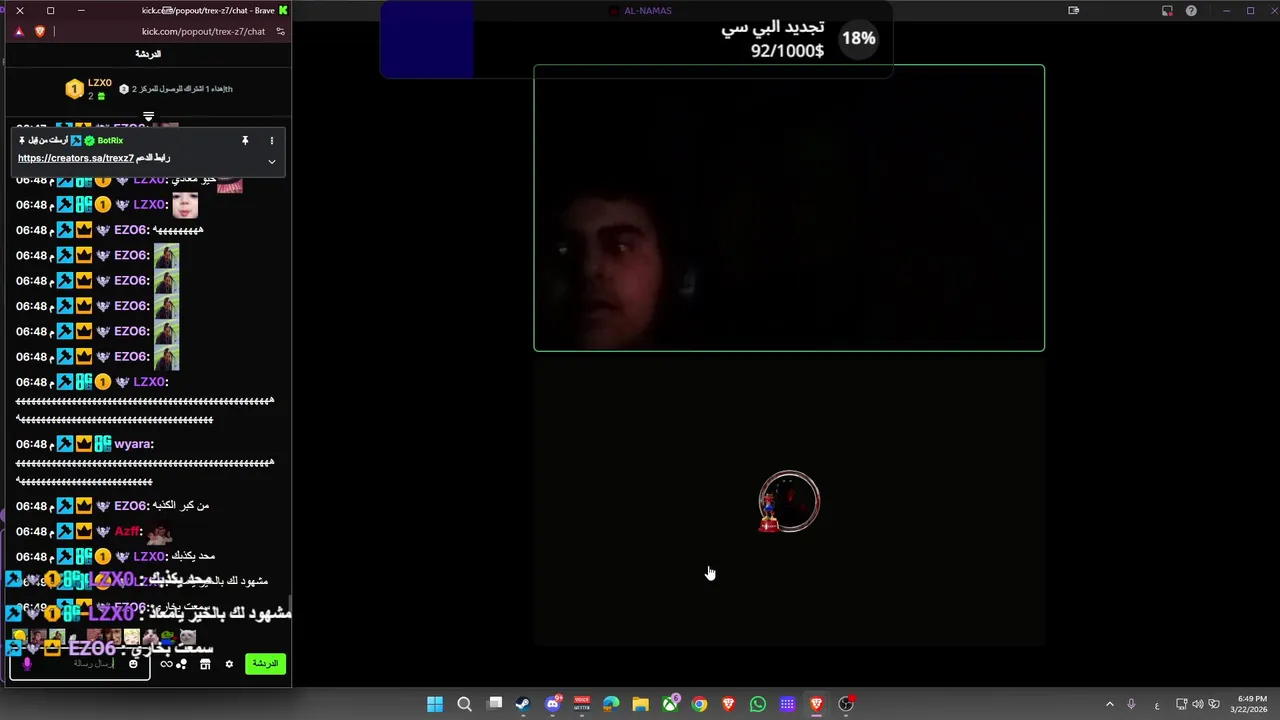Image resolution: width=1280 pixels, height=720 pixels.
Task: Click the kick.com/popout/trex-z7/chat address bar
Action: coord(203,31)
